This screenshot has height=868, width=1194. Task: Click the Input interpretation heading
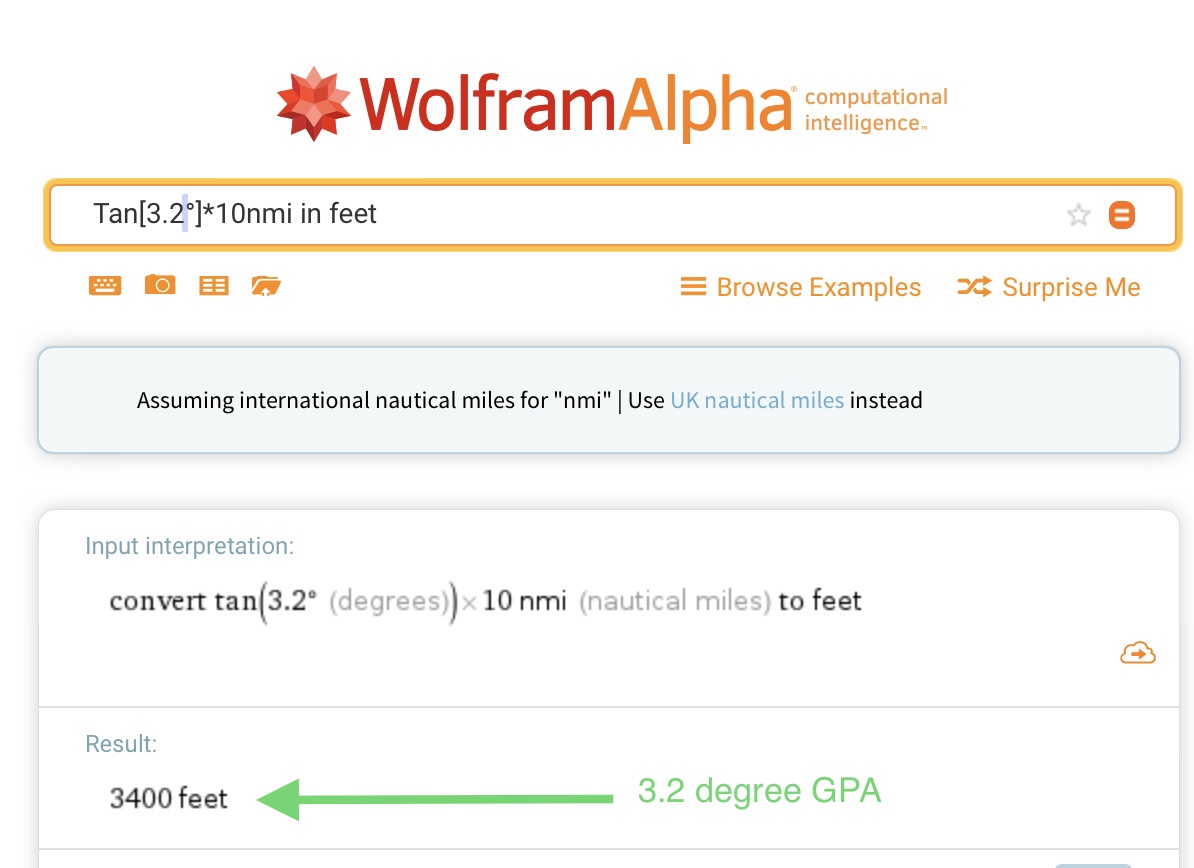point(190,546)
